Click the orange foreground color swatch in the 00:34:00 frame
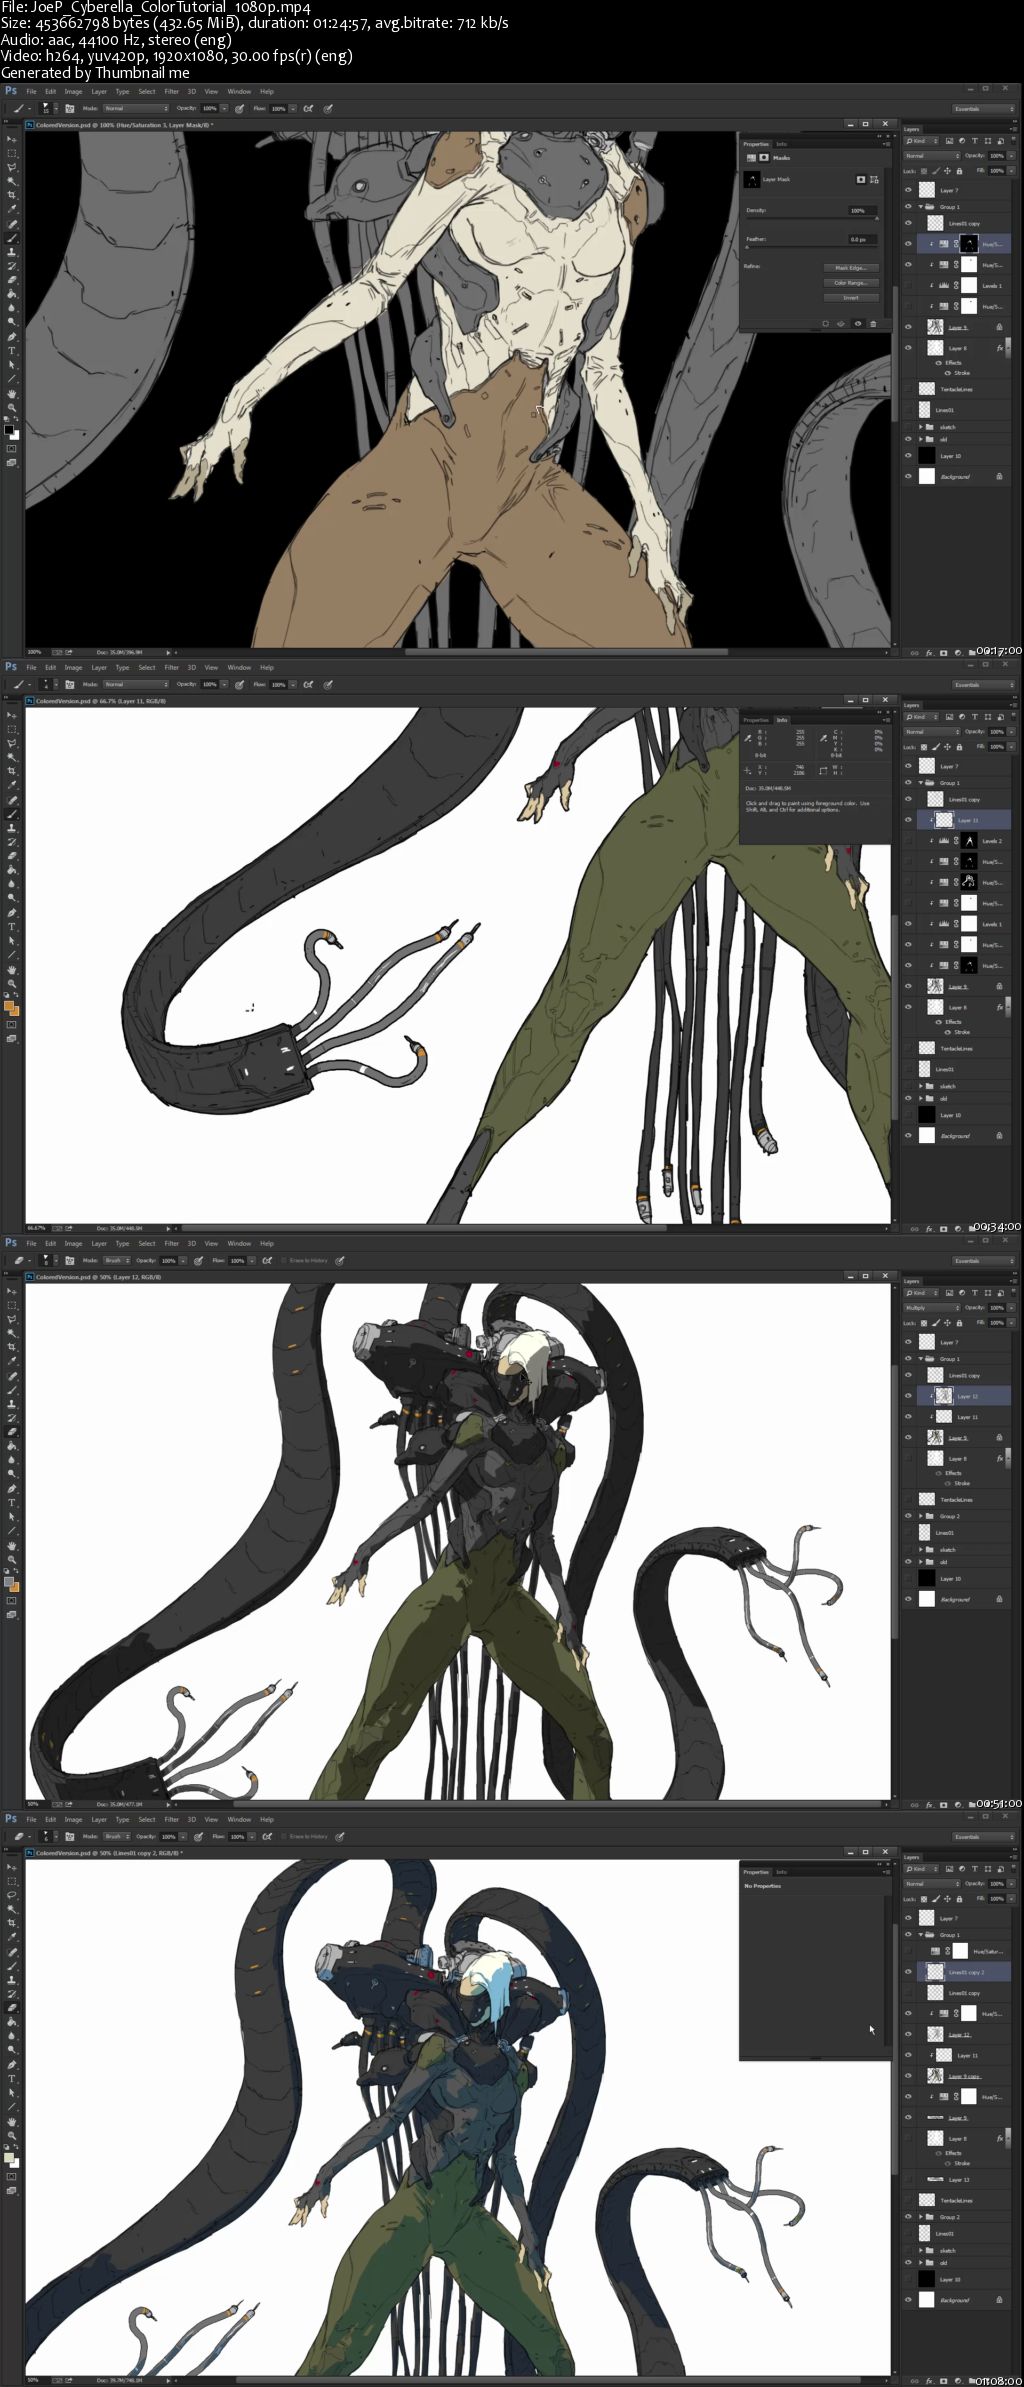1024x2387 pixels. point(10,1005)
